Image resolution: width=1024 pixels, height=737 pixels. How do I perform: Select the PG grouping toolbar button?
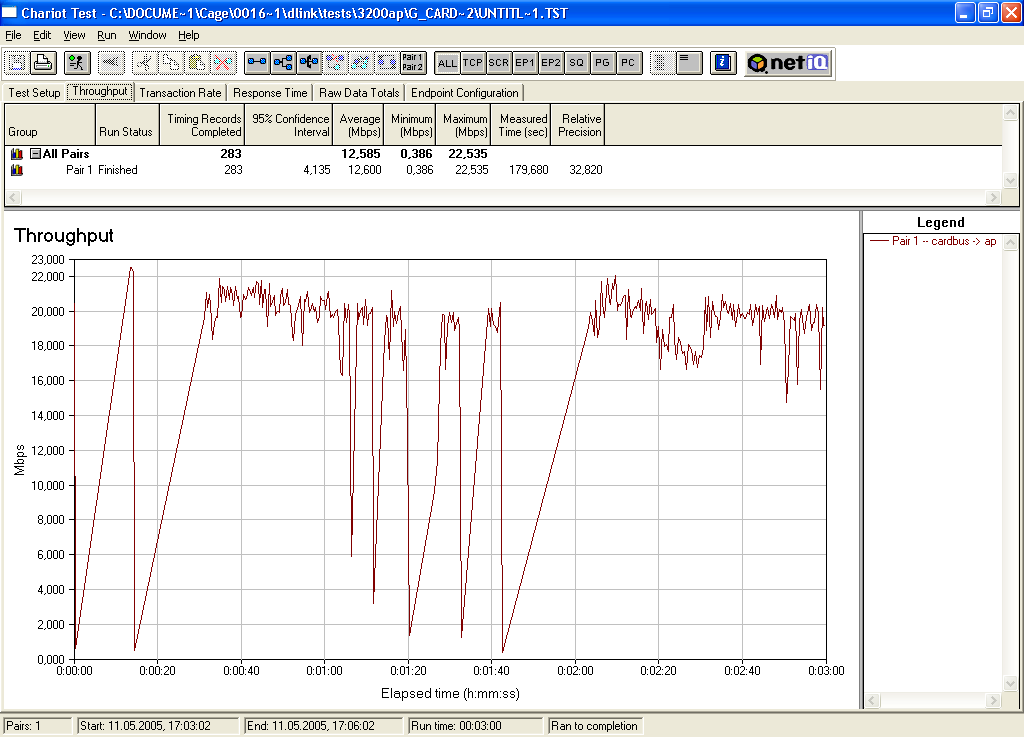[603, 63]
